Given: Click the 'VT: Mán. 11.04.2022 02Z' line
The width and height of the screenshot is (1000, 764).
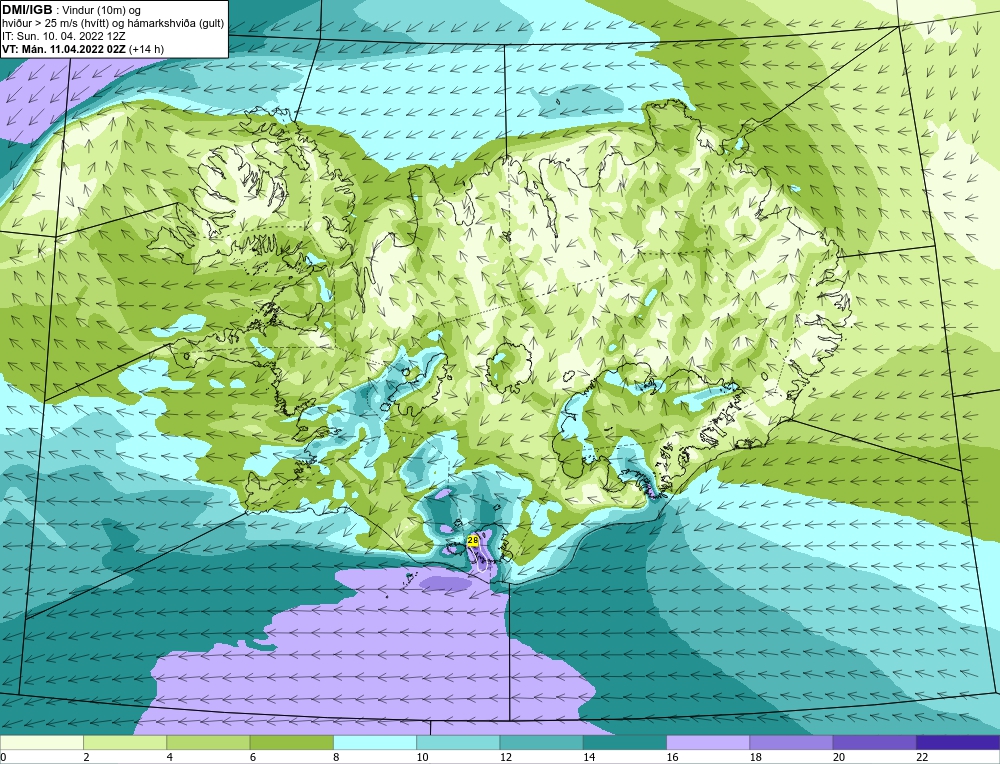Looking at the screenshot, I should click(x=83, y=48).
